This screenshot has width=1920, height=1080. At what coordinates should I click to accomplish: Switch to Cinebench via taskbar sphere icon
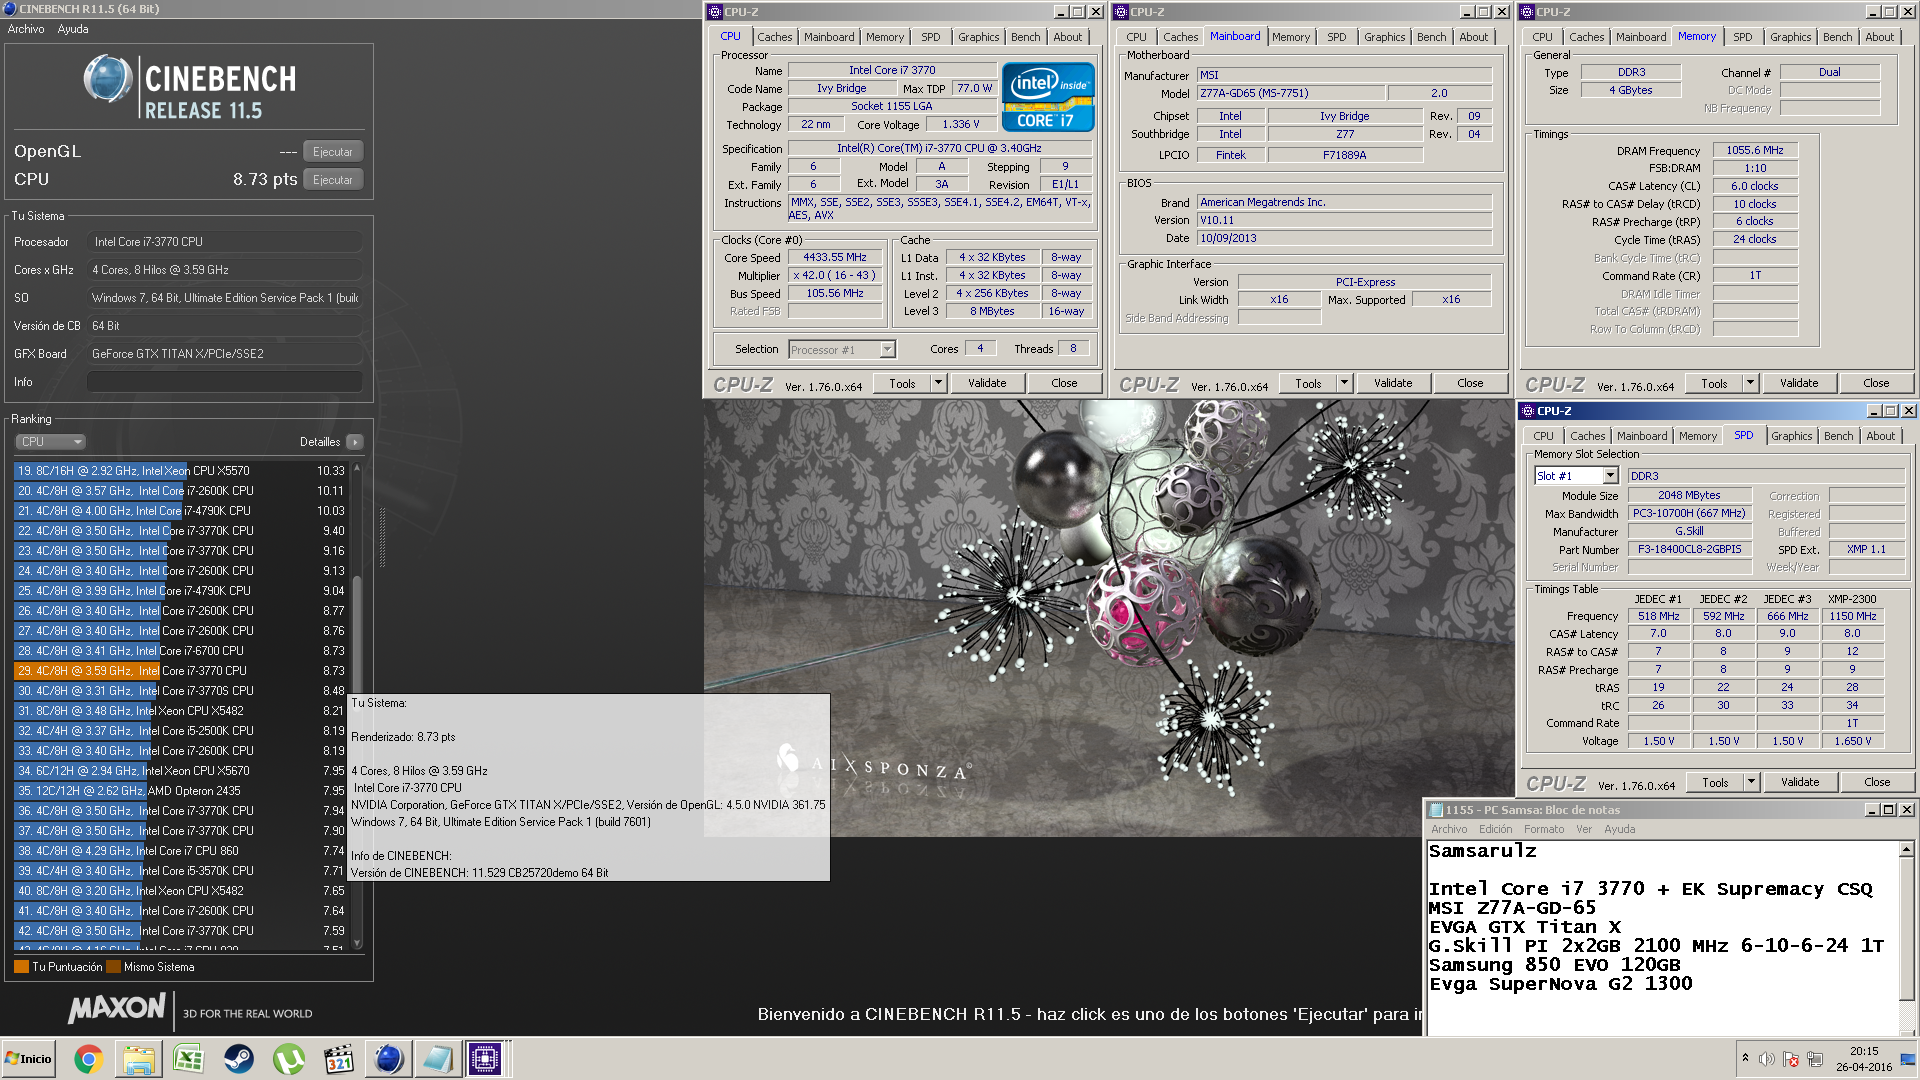coord(388,1059)
